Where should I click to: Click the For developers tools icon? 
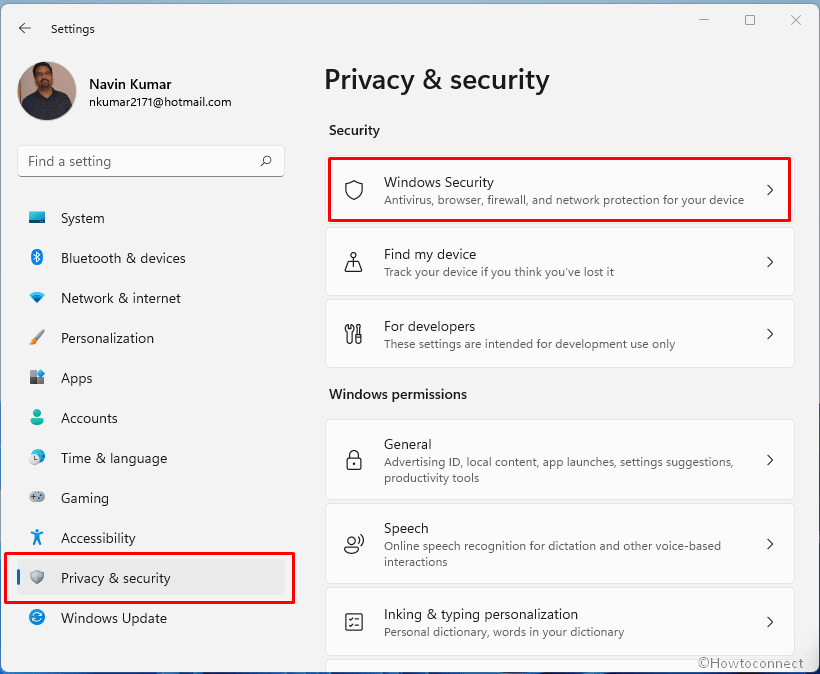(354, 334)
